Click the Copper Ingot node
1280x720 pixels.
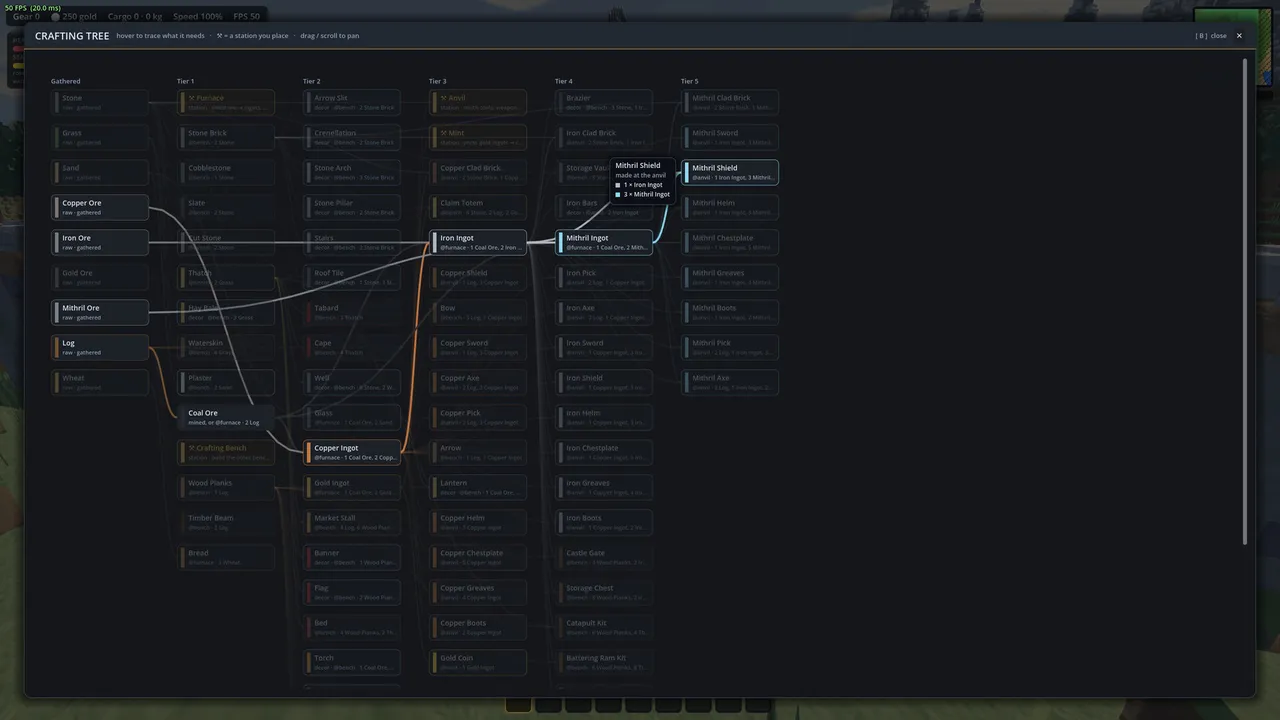(x=352, y=452)
